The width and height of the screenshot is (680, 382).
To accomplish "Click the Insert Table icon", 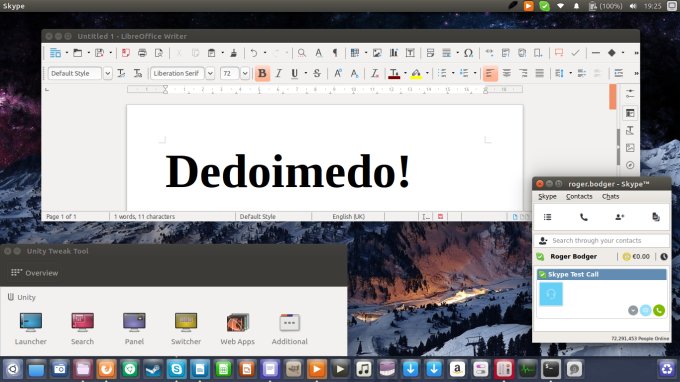I will 355,53.
